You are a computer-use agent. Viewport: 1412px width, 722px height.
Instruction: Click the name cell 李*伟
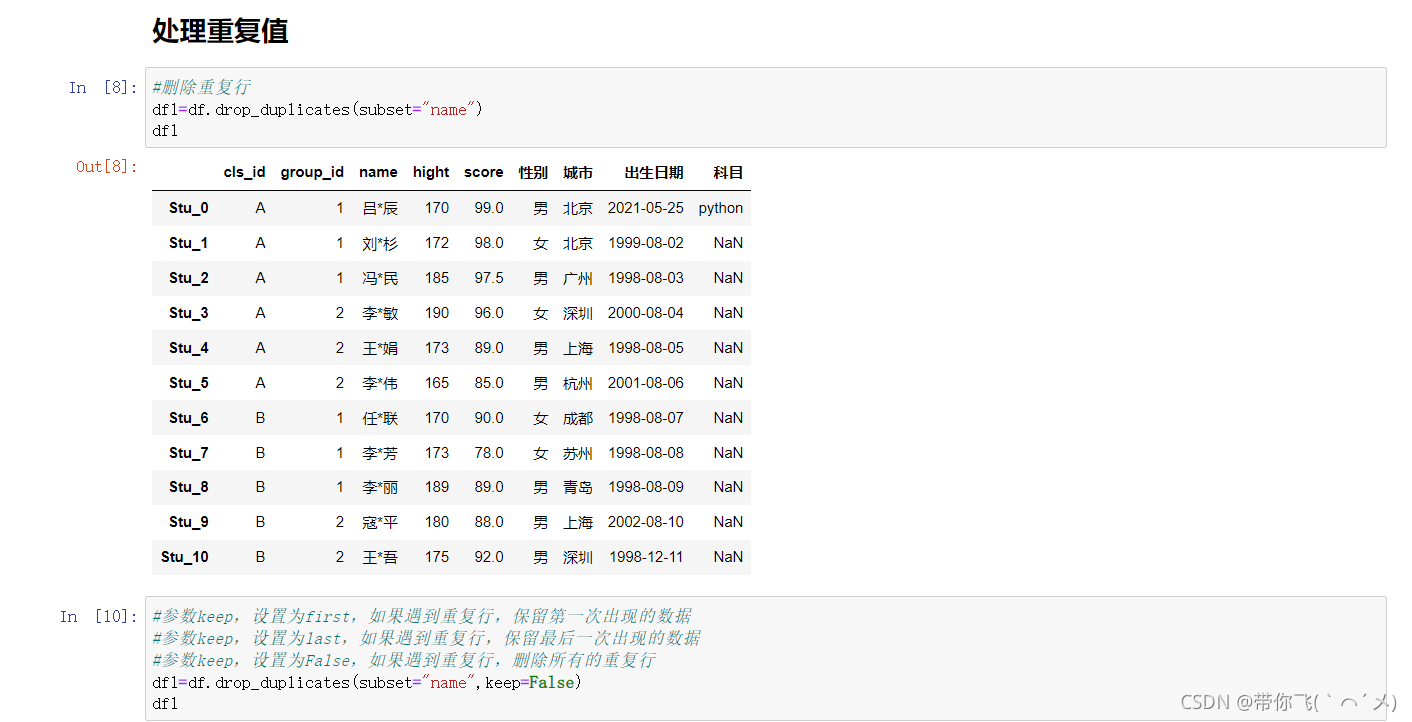point(380,383)
